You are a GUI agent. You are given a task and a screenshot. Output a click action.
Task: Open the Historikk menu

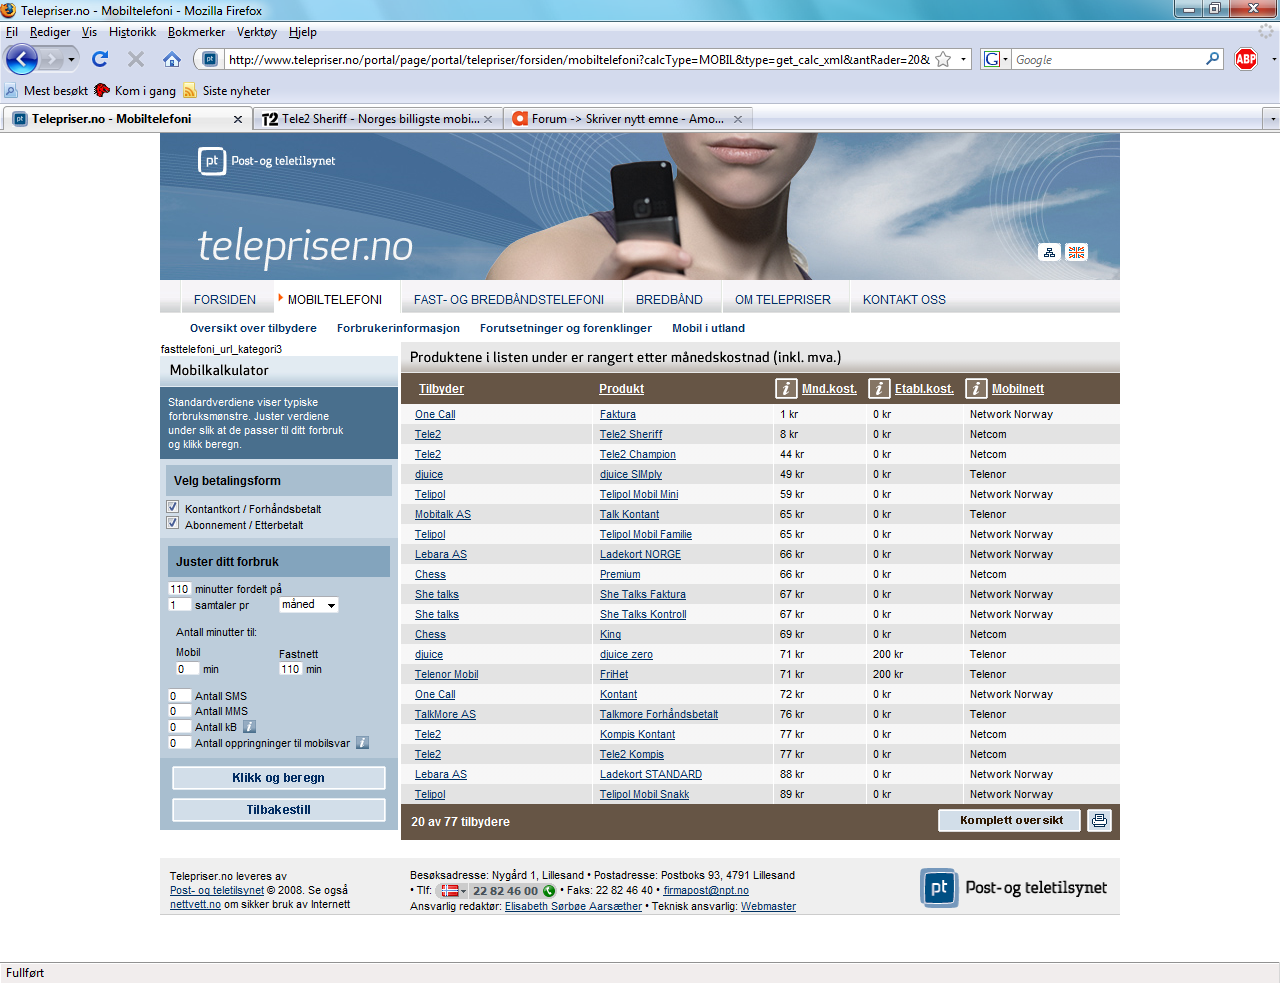pyautogui.click(x=132, y=32)
